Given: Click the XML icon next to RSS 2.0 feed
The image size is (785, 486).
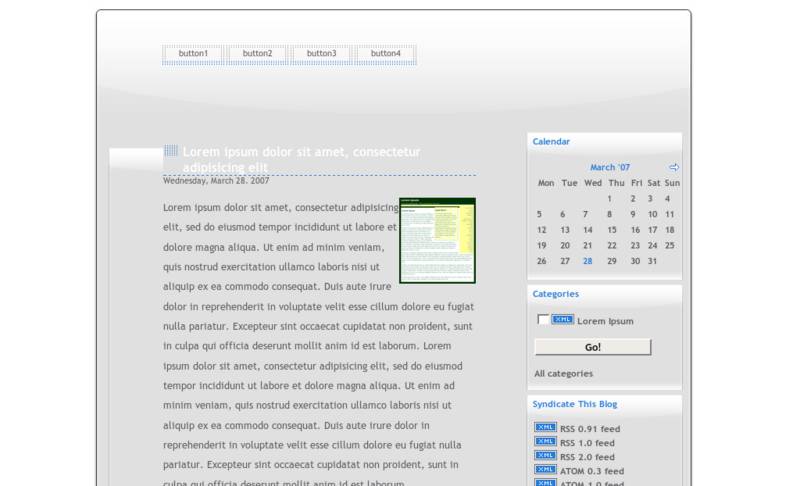Looking at the screenshot, I should click(x=545, y=456).
